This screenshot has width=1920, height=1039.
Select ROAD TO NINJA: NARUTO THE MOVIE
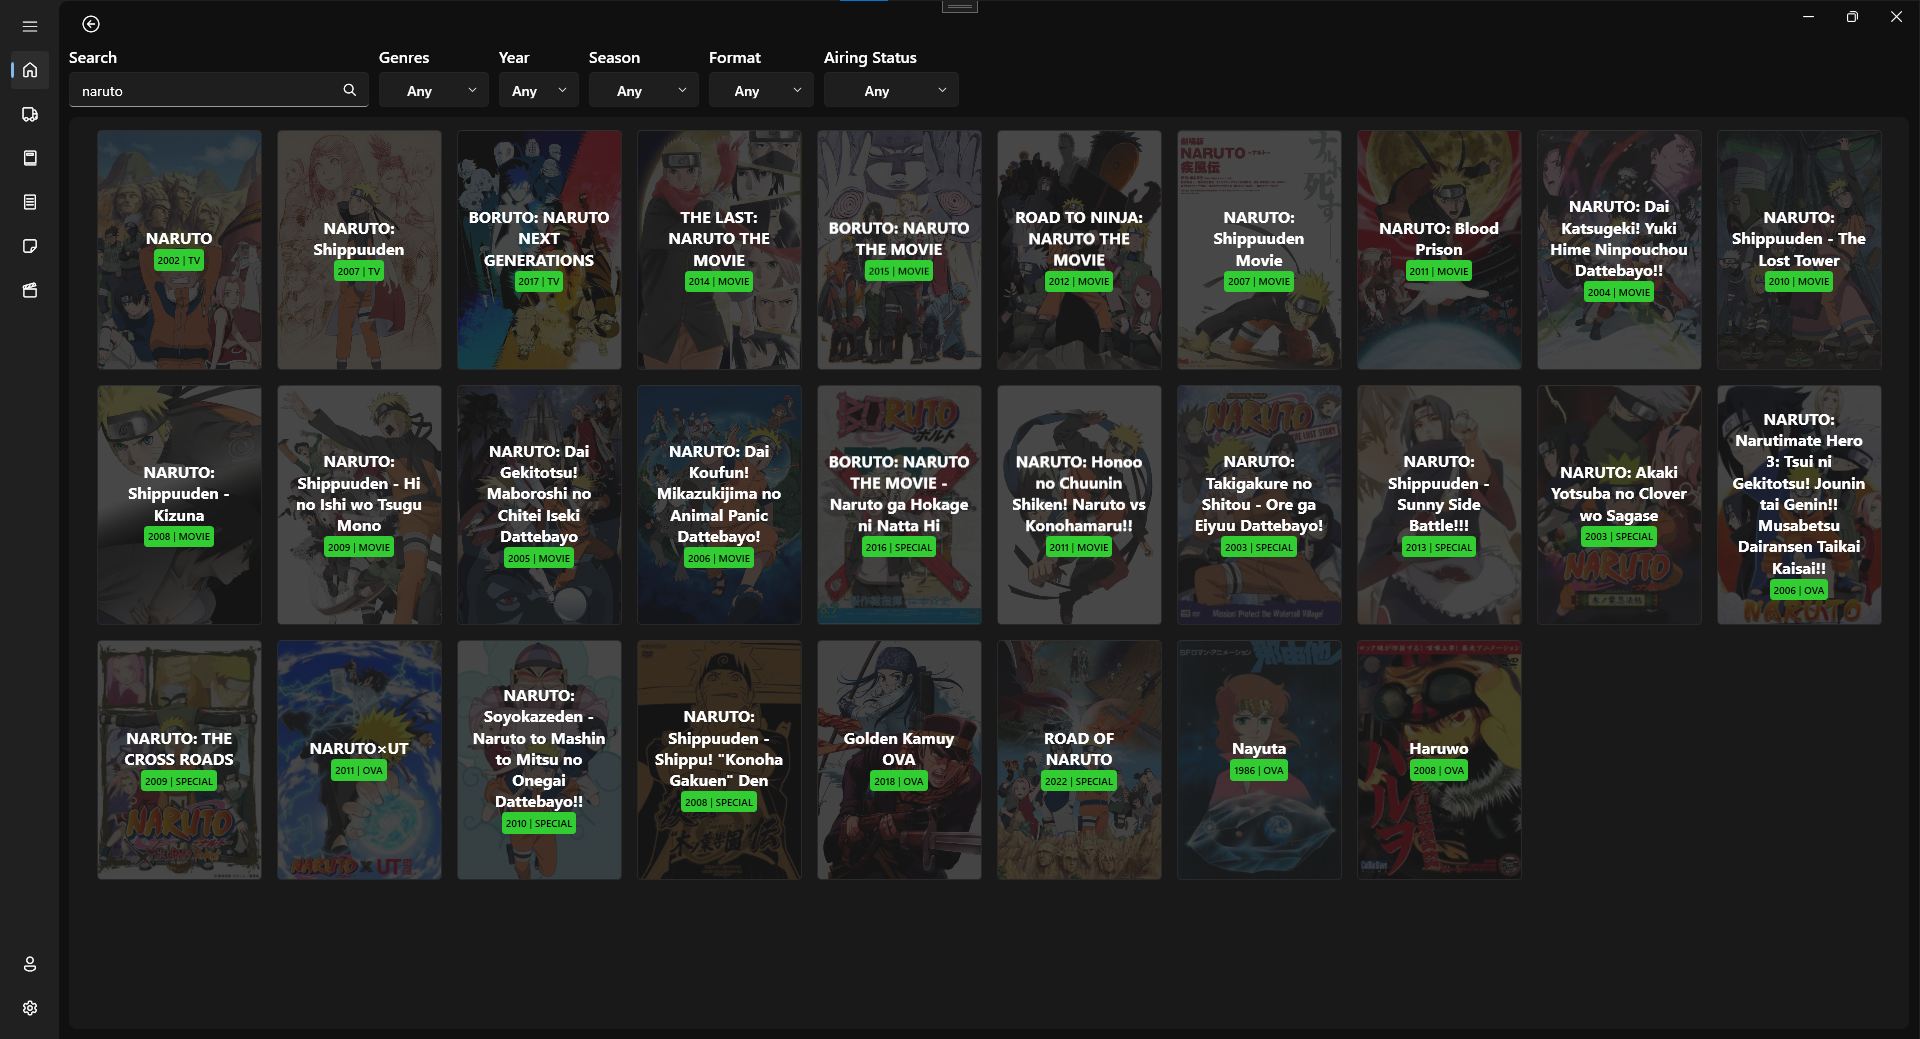[x=1079, y=250]
